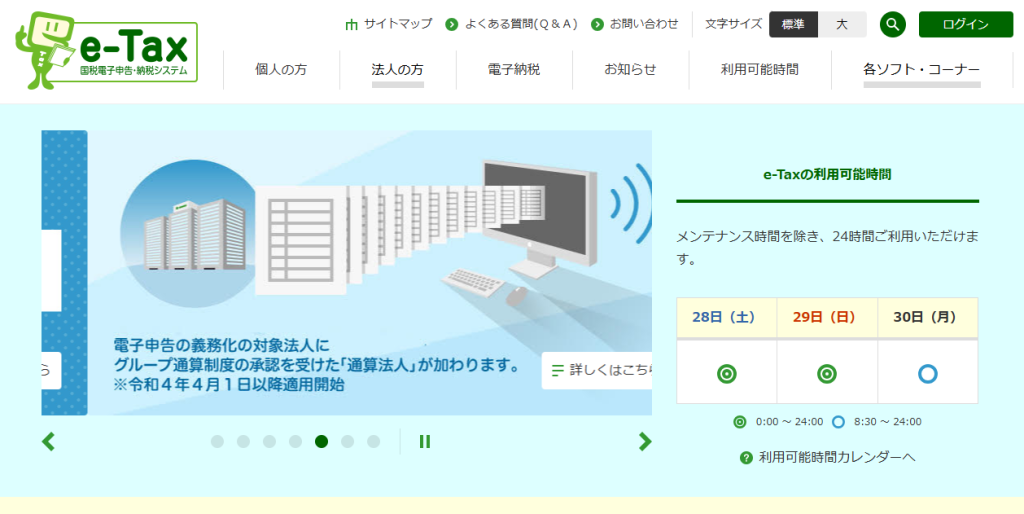Pause the slideshow
Screen dimensions: 1024x514
424,442
